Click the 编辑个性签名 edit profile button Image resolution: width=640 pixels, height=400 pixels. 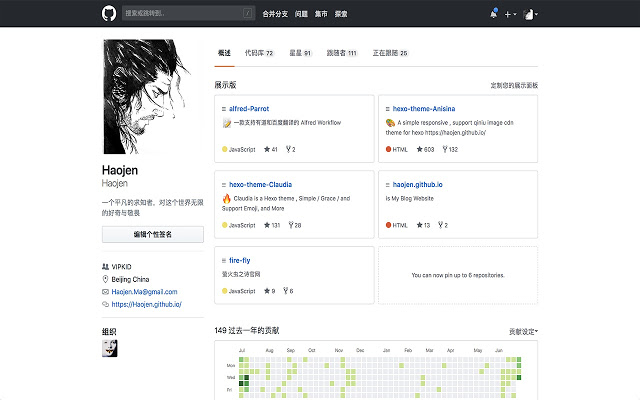153,234
